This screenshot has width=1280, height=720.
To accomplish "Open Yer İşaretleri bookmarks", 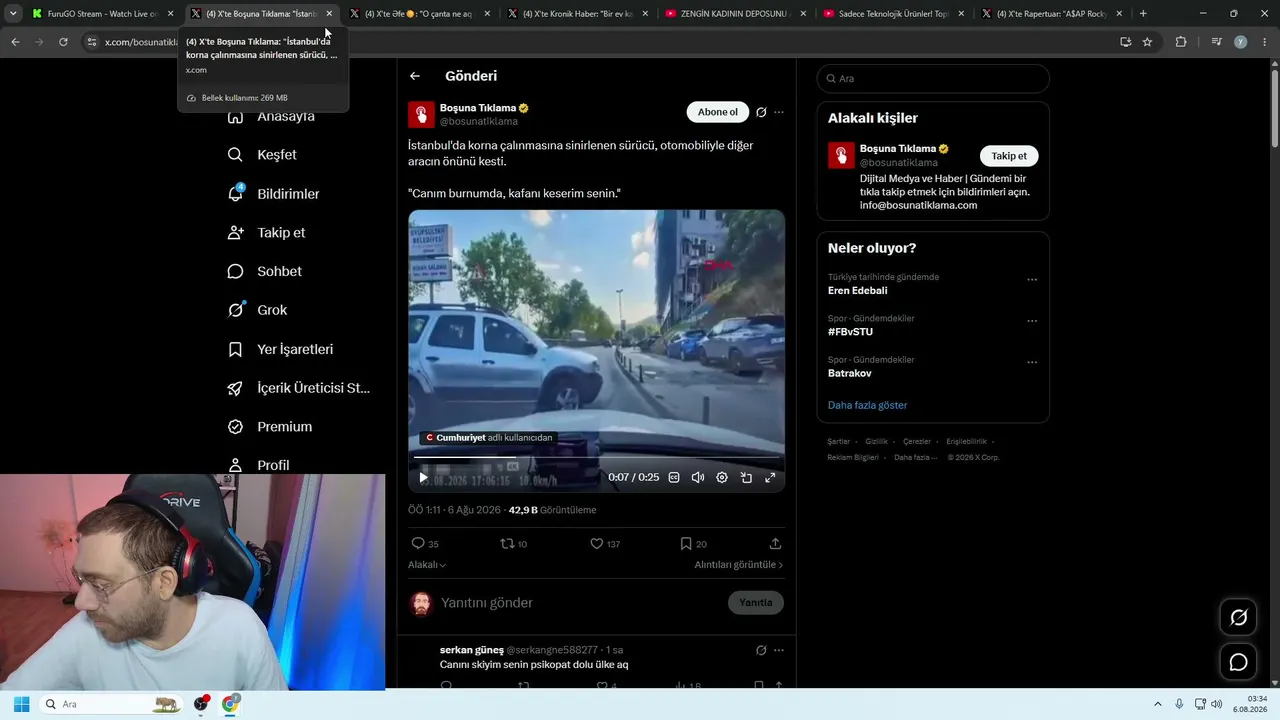I will click(x=281, y=349).
